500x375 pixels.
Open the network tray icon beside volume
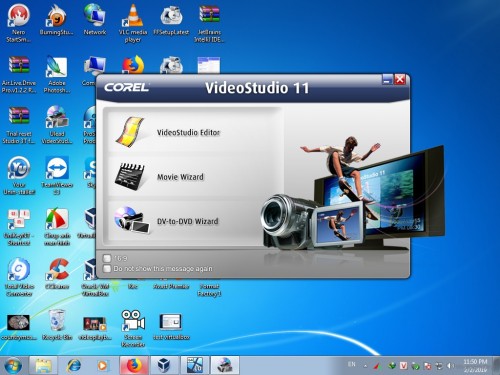click(439, 366)
